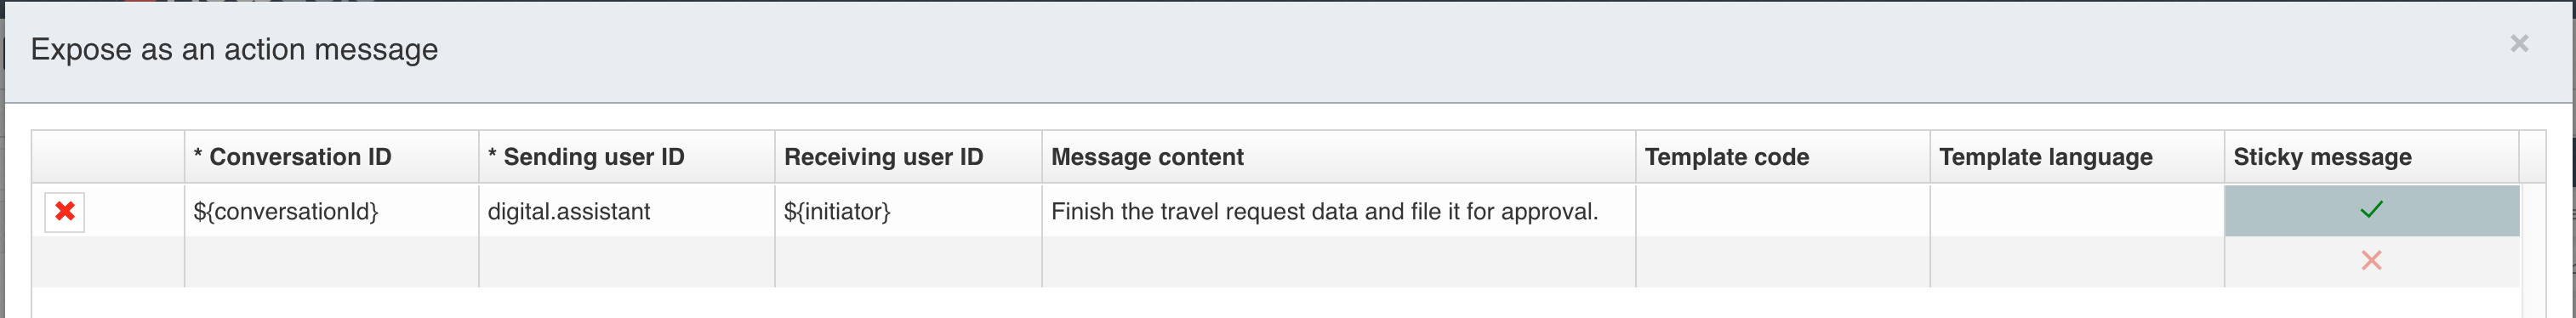Edit the ${conversationId} cell

point(331,211)
